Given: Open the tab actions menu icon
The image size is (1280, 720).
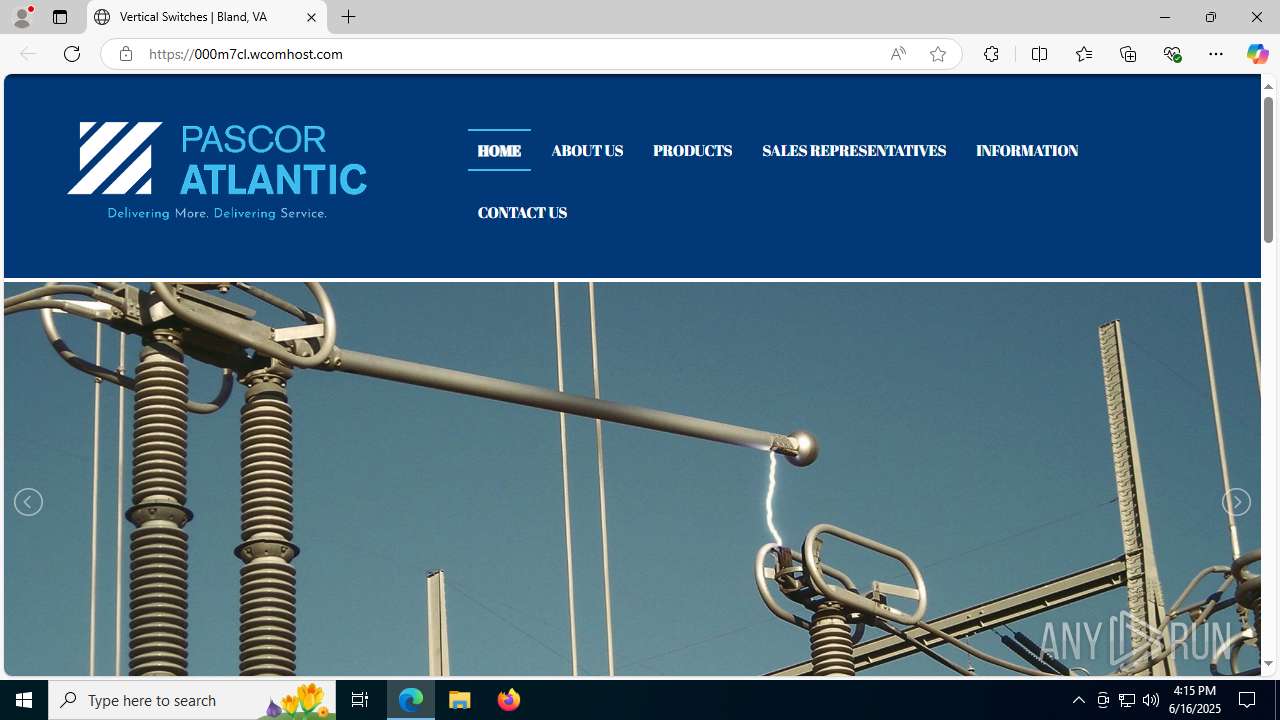Looking at the screenshot, I should click(60, 17).
